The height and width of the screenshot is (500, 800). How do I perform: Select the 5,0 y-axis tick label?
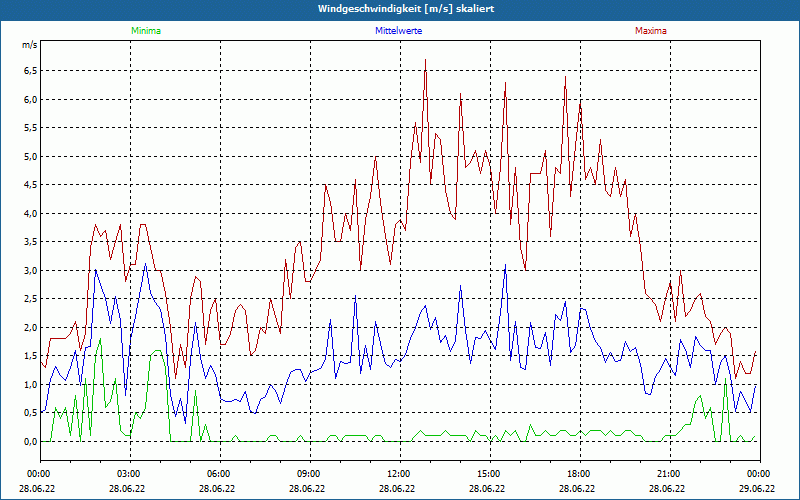[x=31, y=156]
